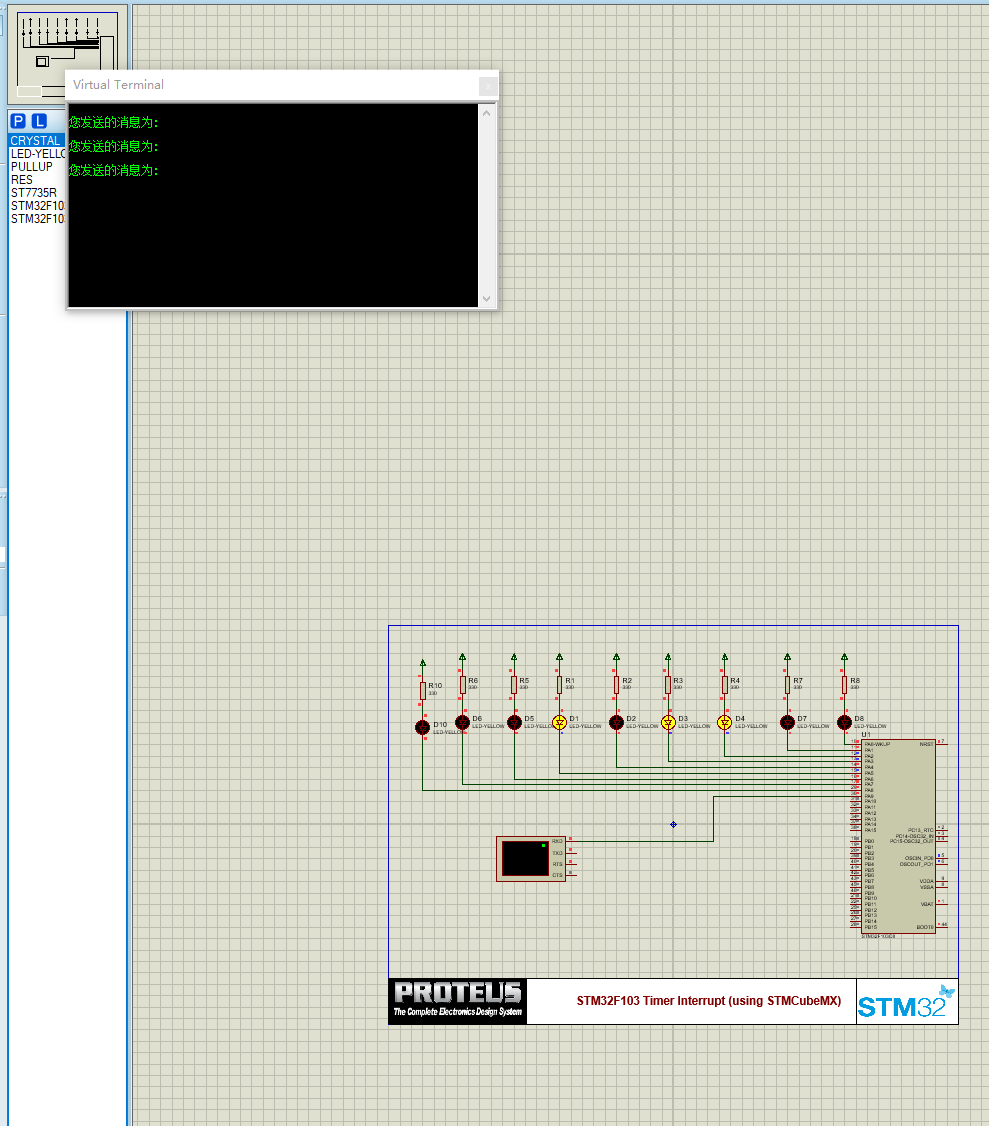Image resolution: width=989 pixels, height=1126 pixels.
Task: Select resistor R10 on the schematic
Action: (x=422, y=690)
